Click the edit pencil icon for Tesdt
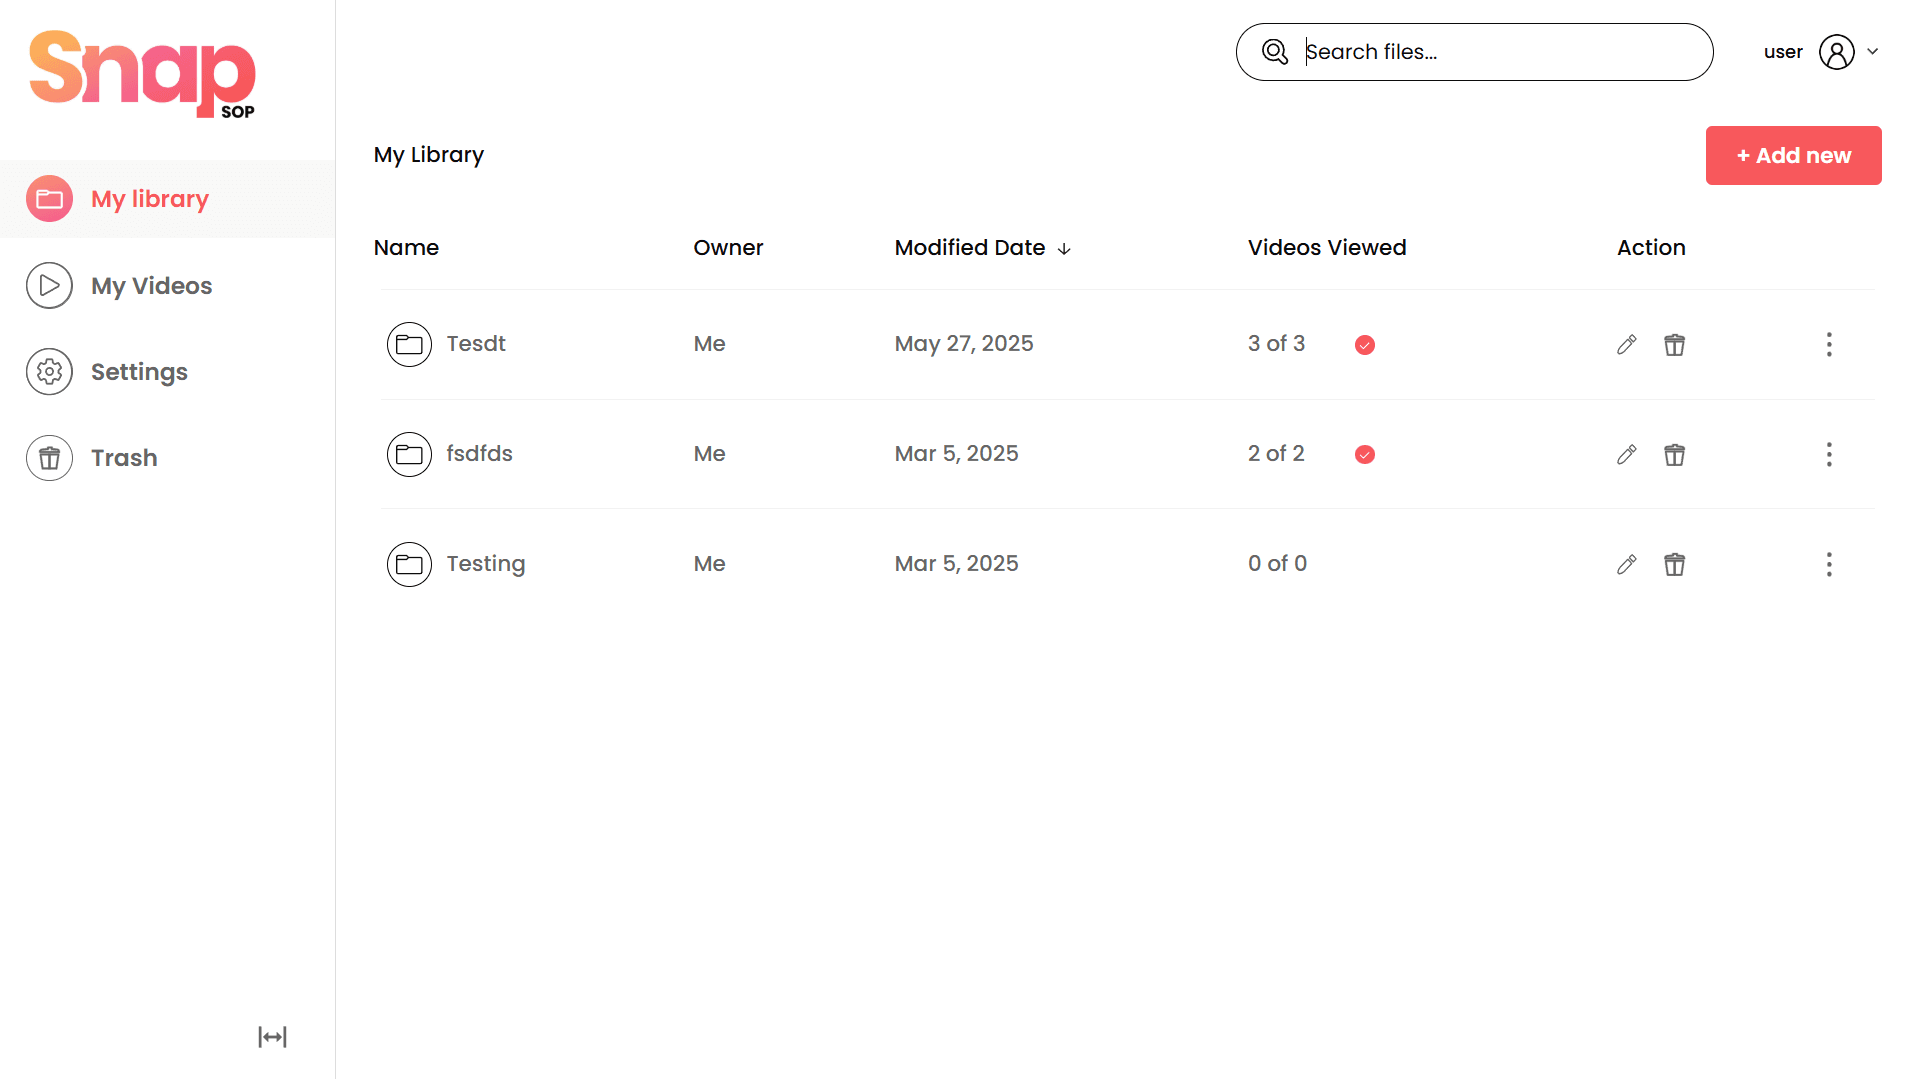1919x1079 pixels. [x=1626, y=345]
